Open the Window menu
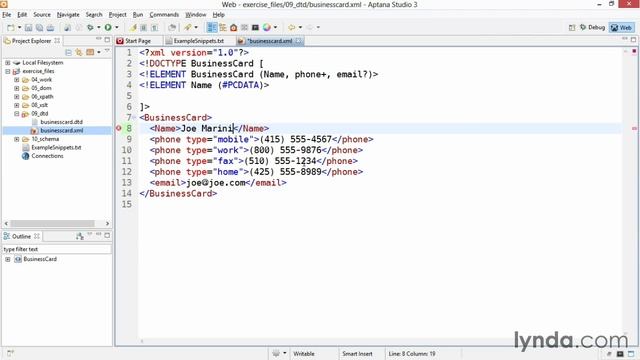 (196, 15)
